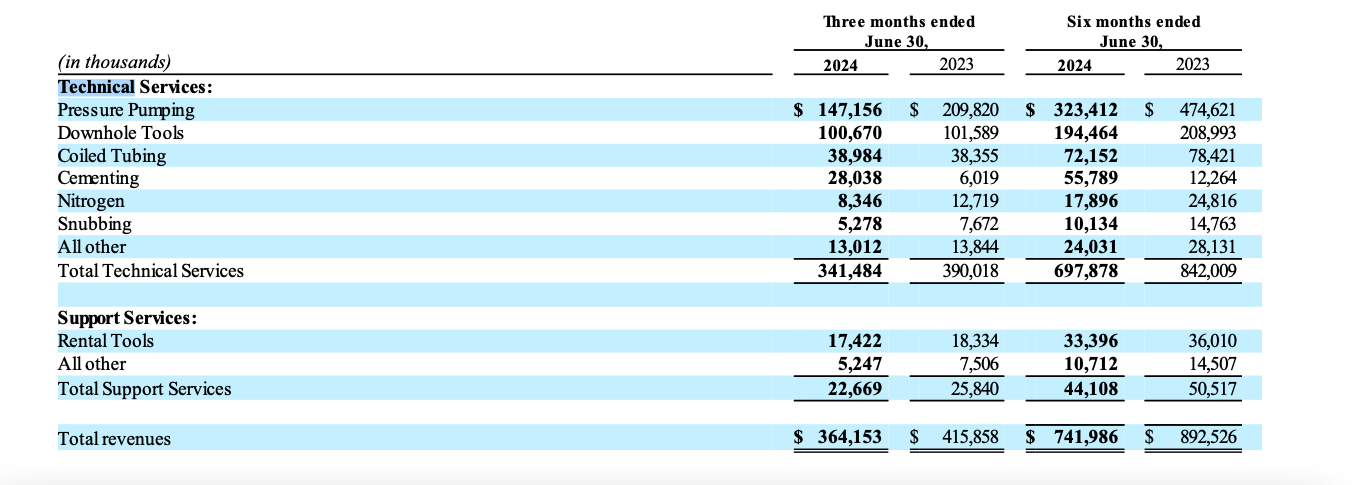This screenshot has width=1362, height=485.
Task: Click Cementing value 55,789
Action: tap(1090, 178)
